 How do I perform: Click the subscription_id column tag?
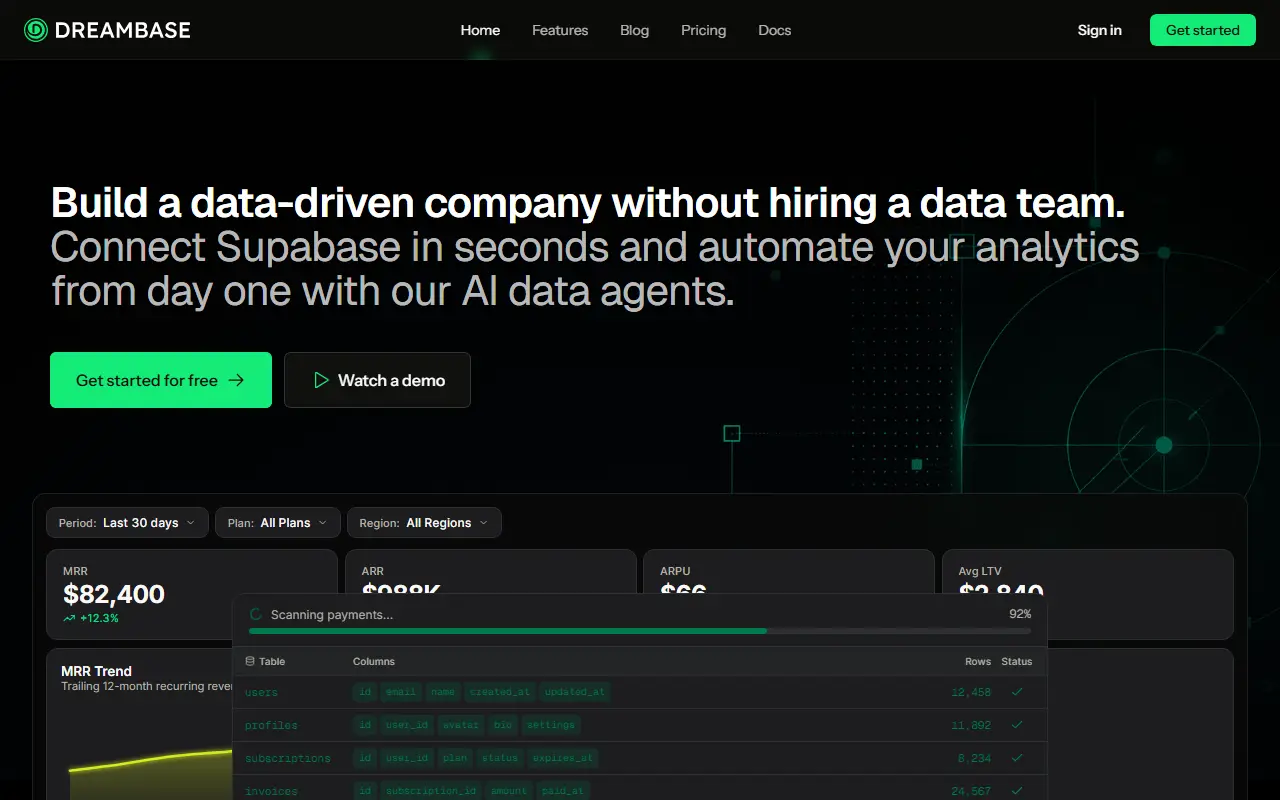[x=433, y=791]
